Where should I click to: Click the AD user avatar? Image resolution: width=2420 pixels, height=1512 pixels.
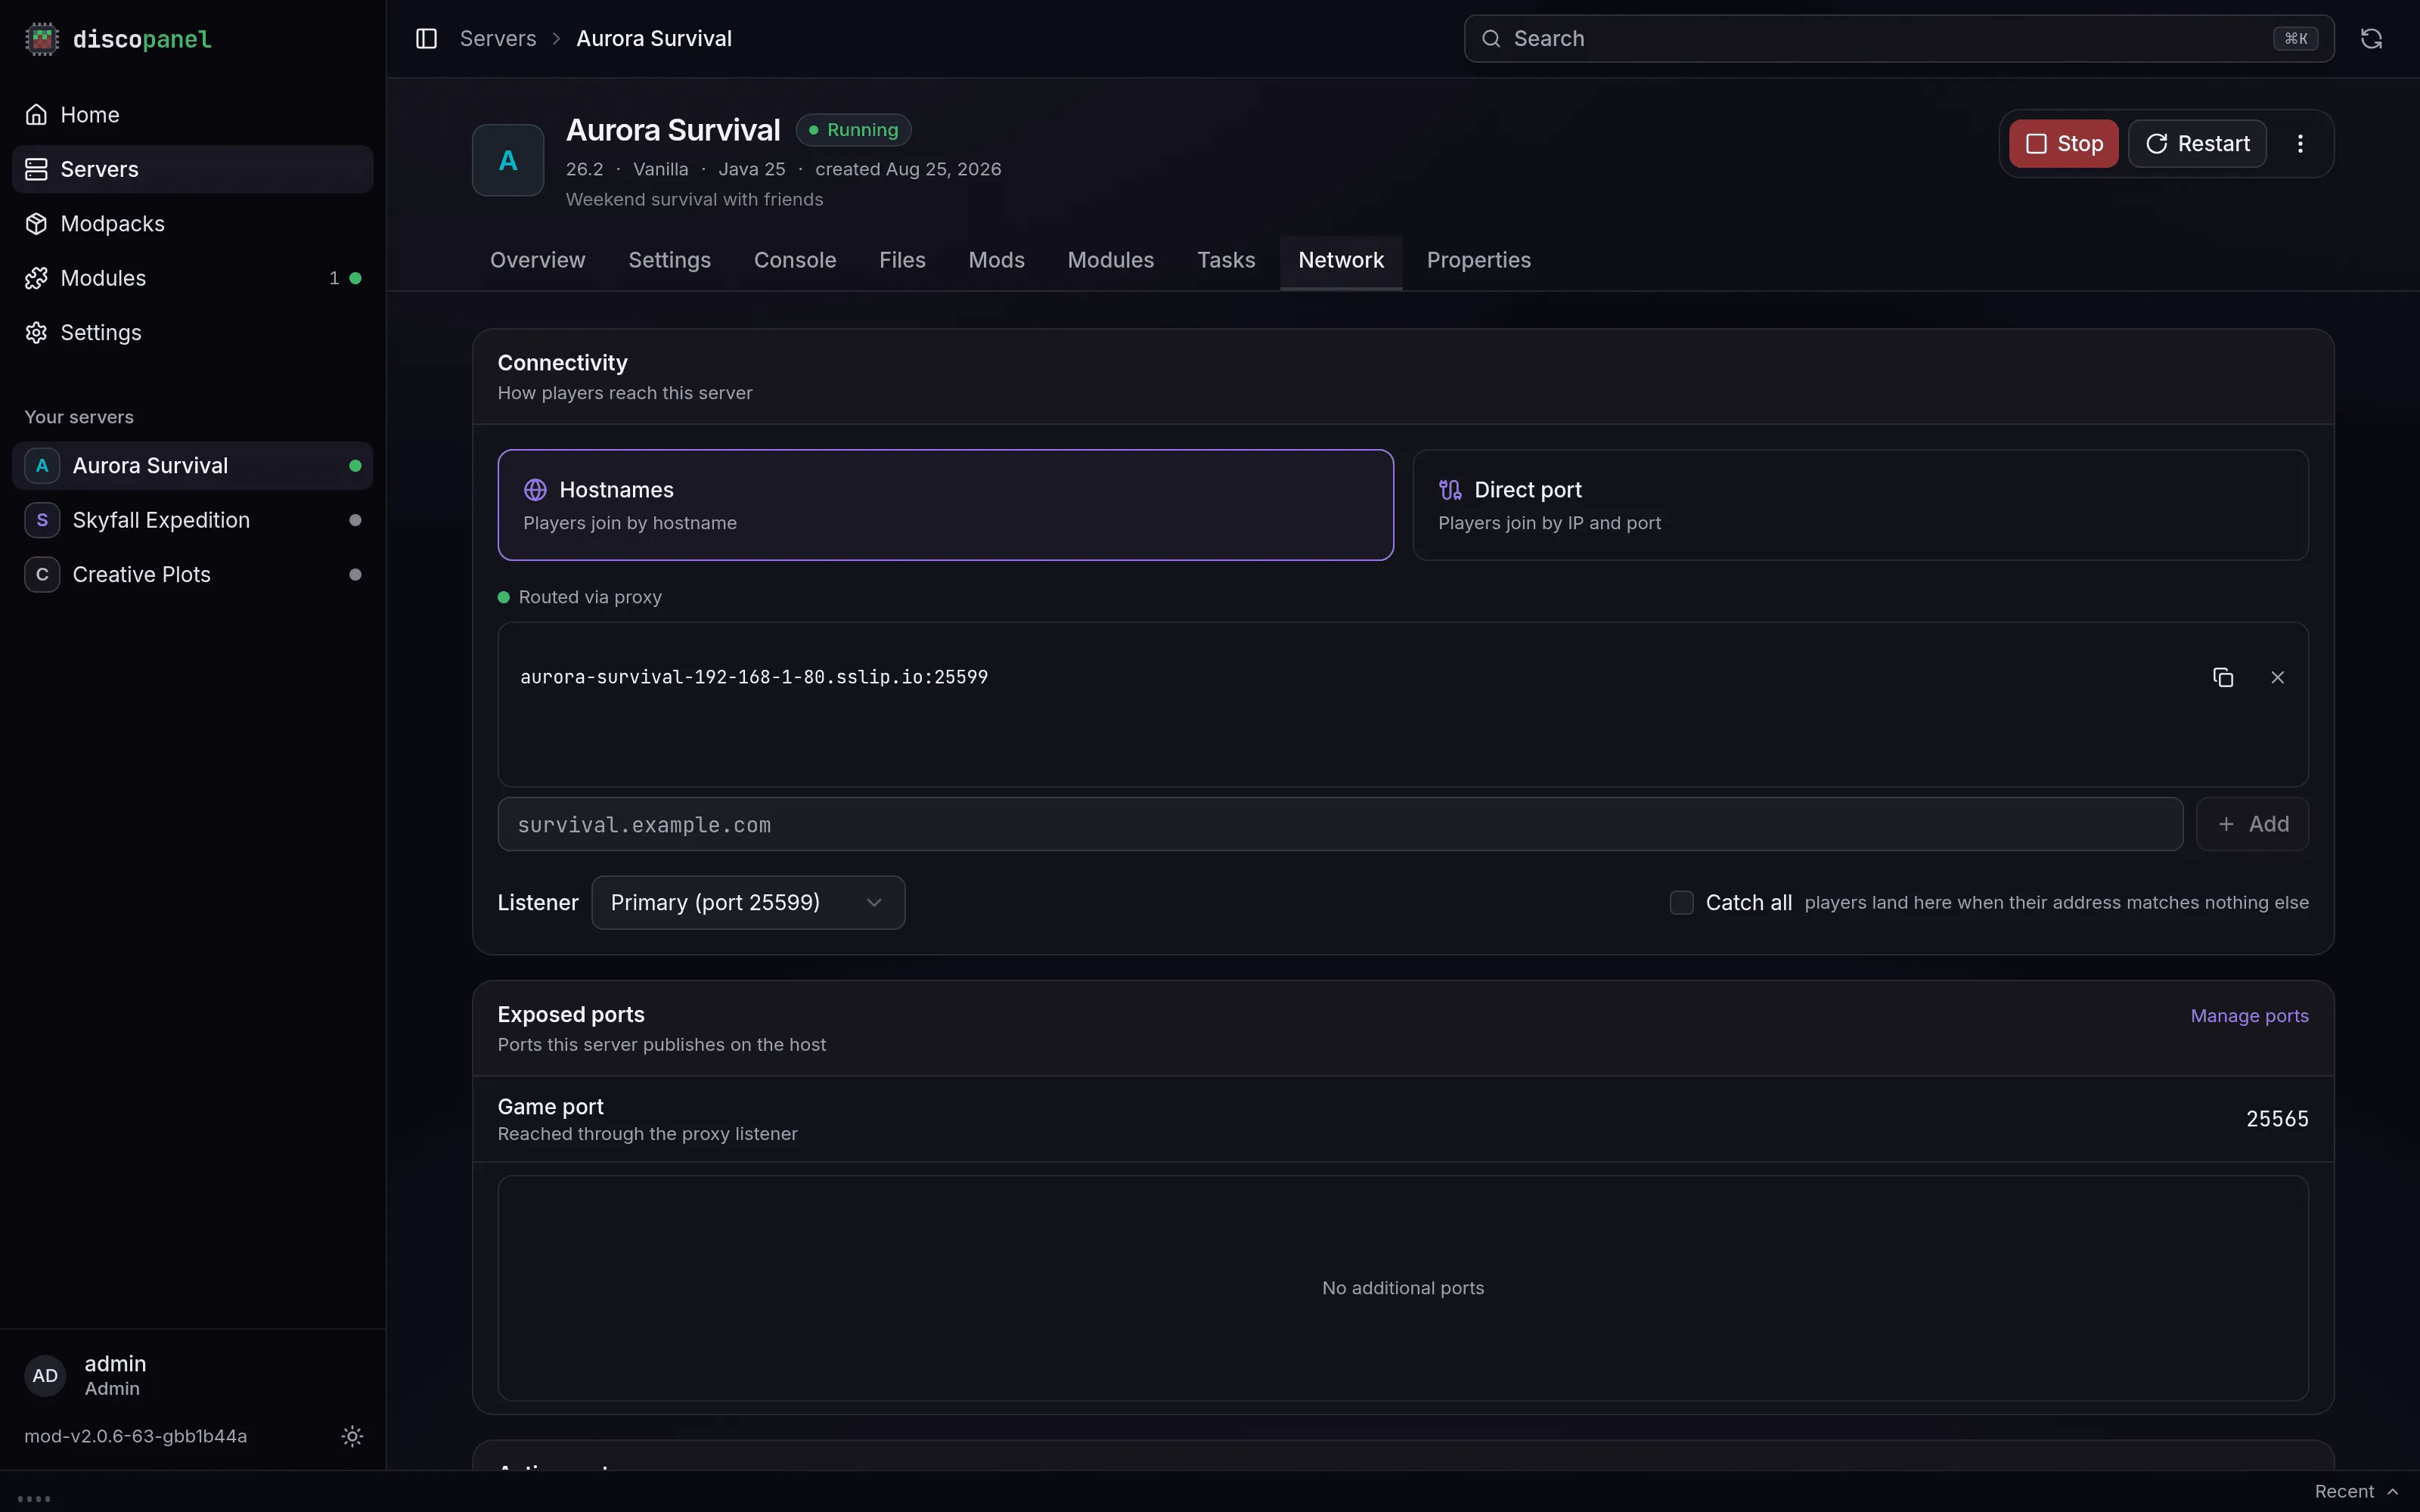pyautogui.click(x=45, y=1375)
